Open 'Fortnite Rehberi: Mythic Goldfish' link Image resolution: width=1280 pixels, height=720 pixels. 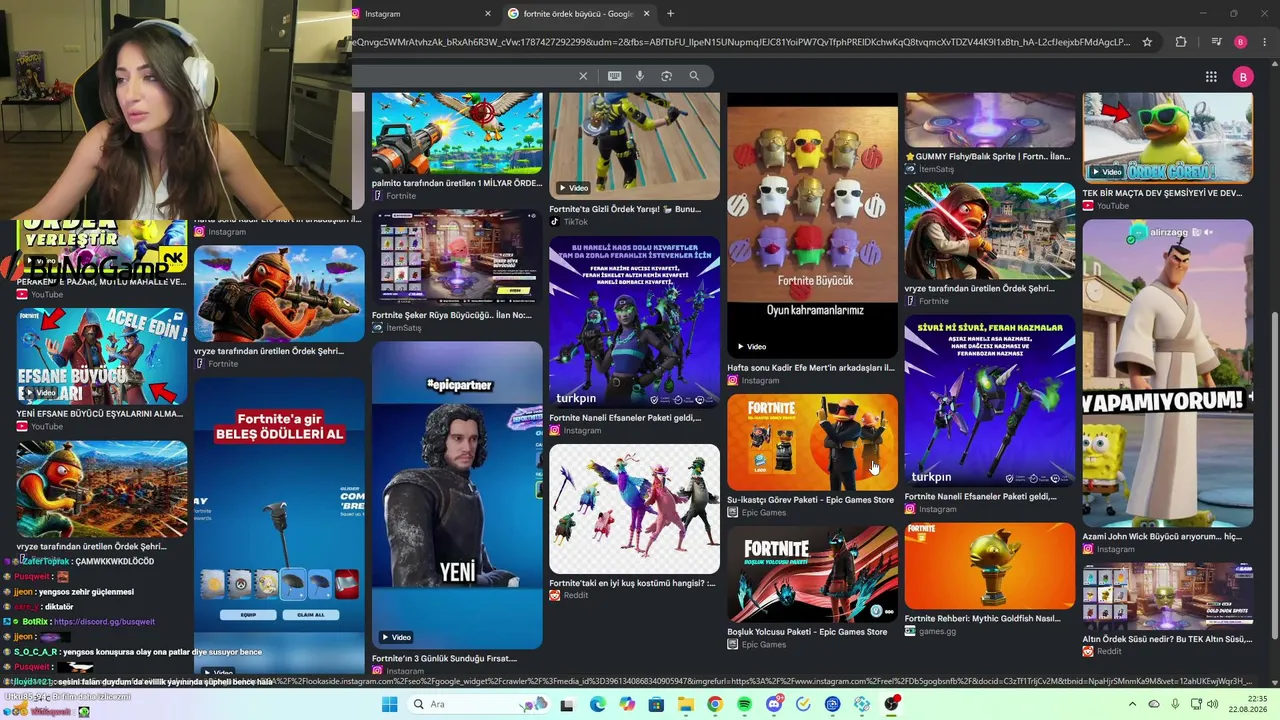coord(983,619)
